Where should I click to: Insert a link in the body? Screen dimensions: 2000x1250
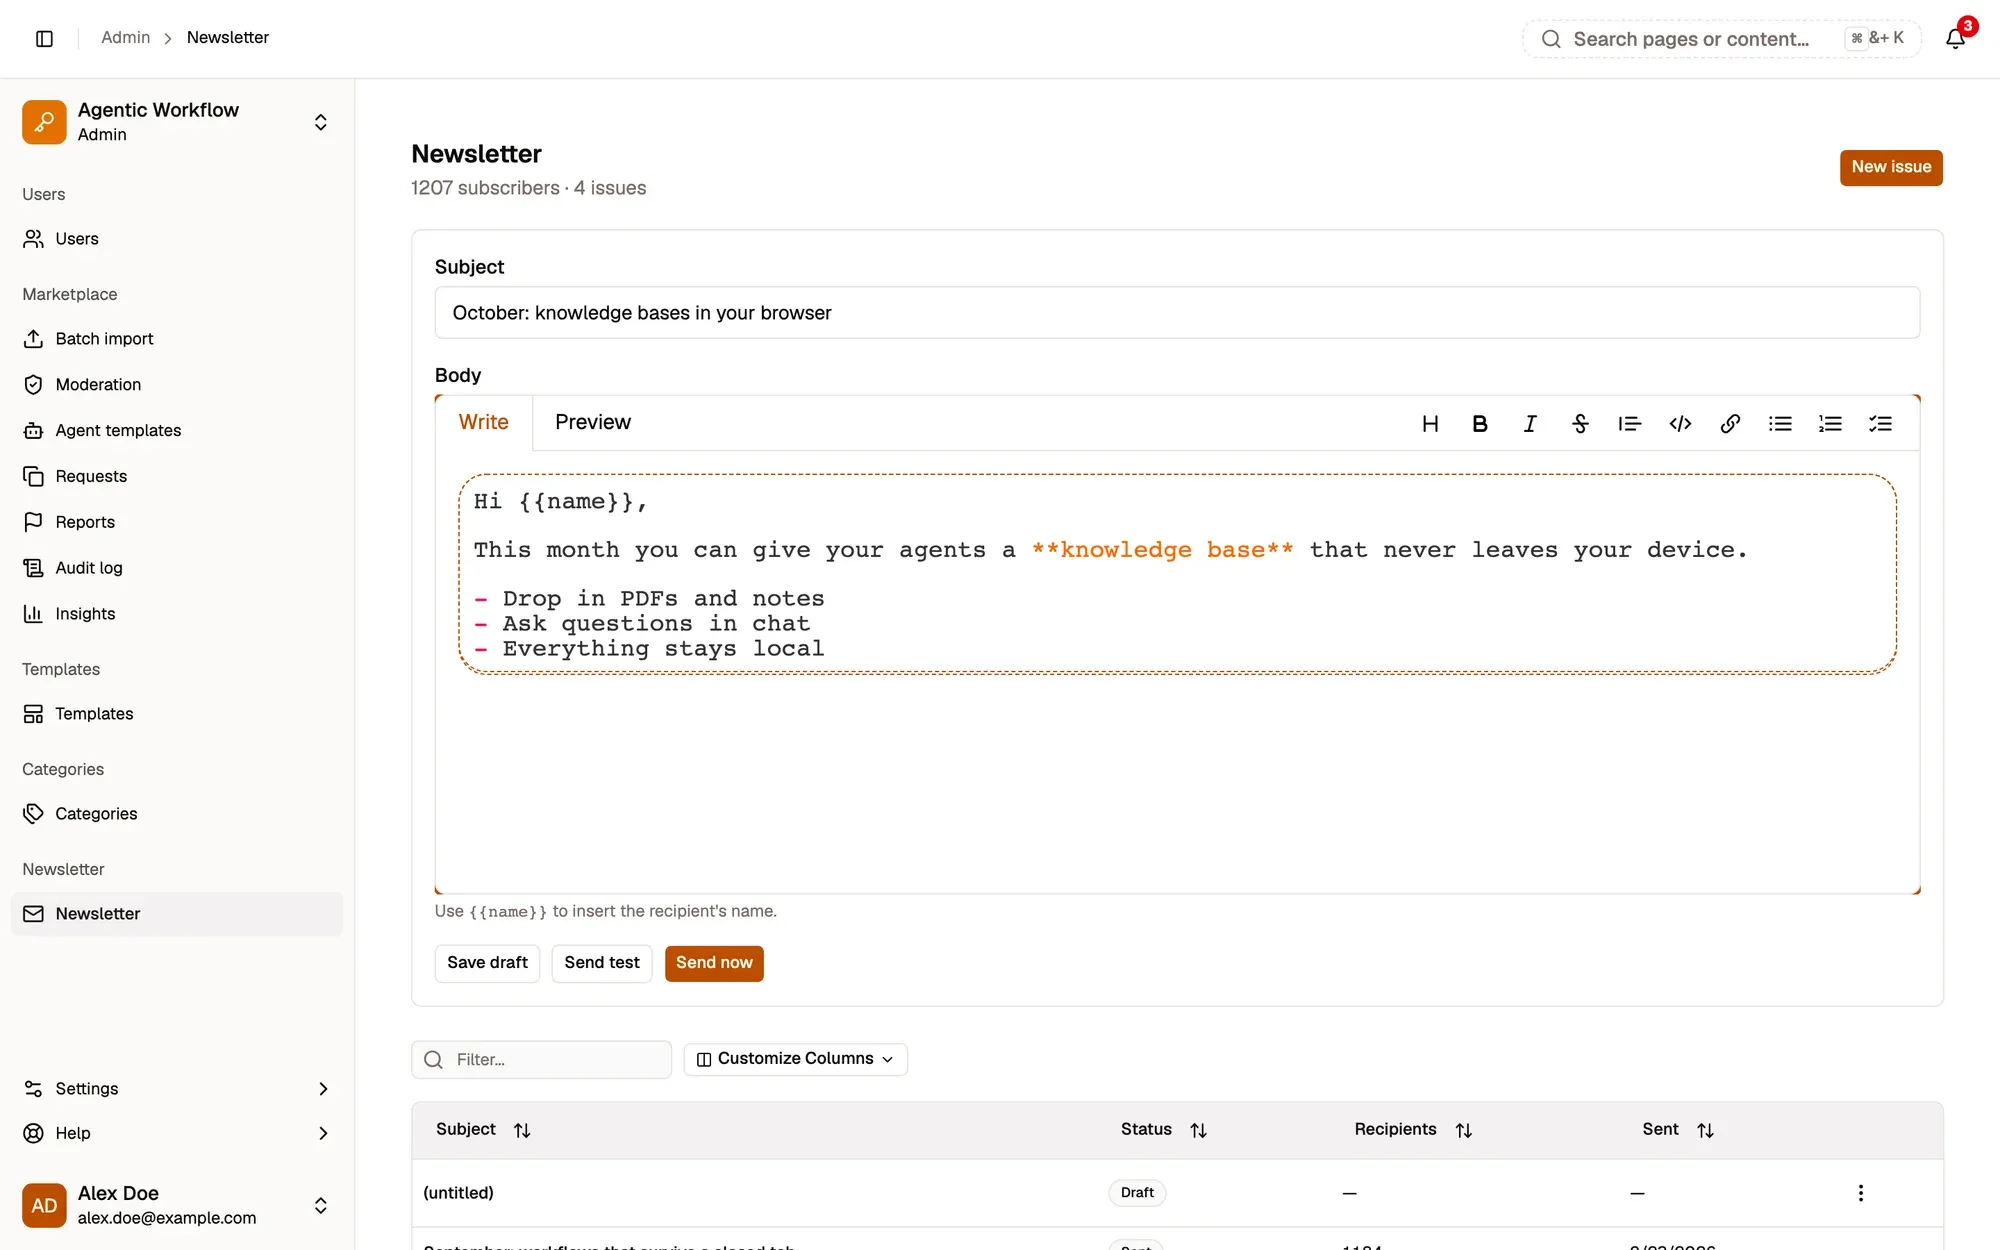click(x=1730, y=424)
